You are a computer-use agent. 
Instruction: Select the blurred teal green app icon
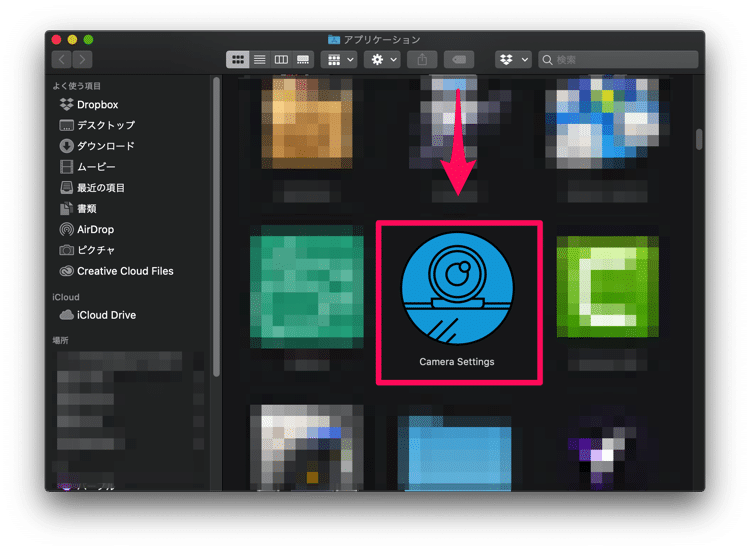pyautogui.click(x=307, y=287)
